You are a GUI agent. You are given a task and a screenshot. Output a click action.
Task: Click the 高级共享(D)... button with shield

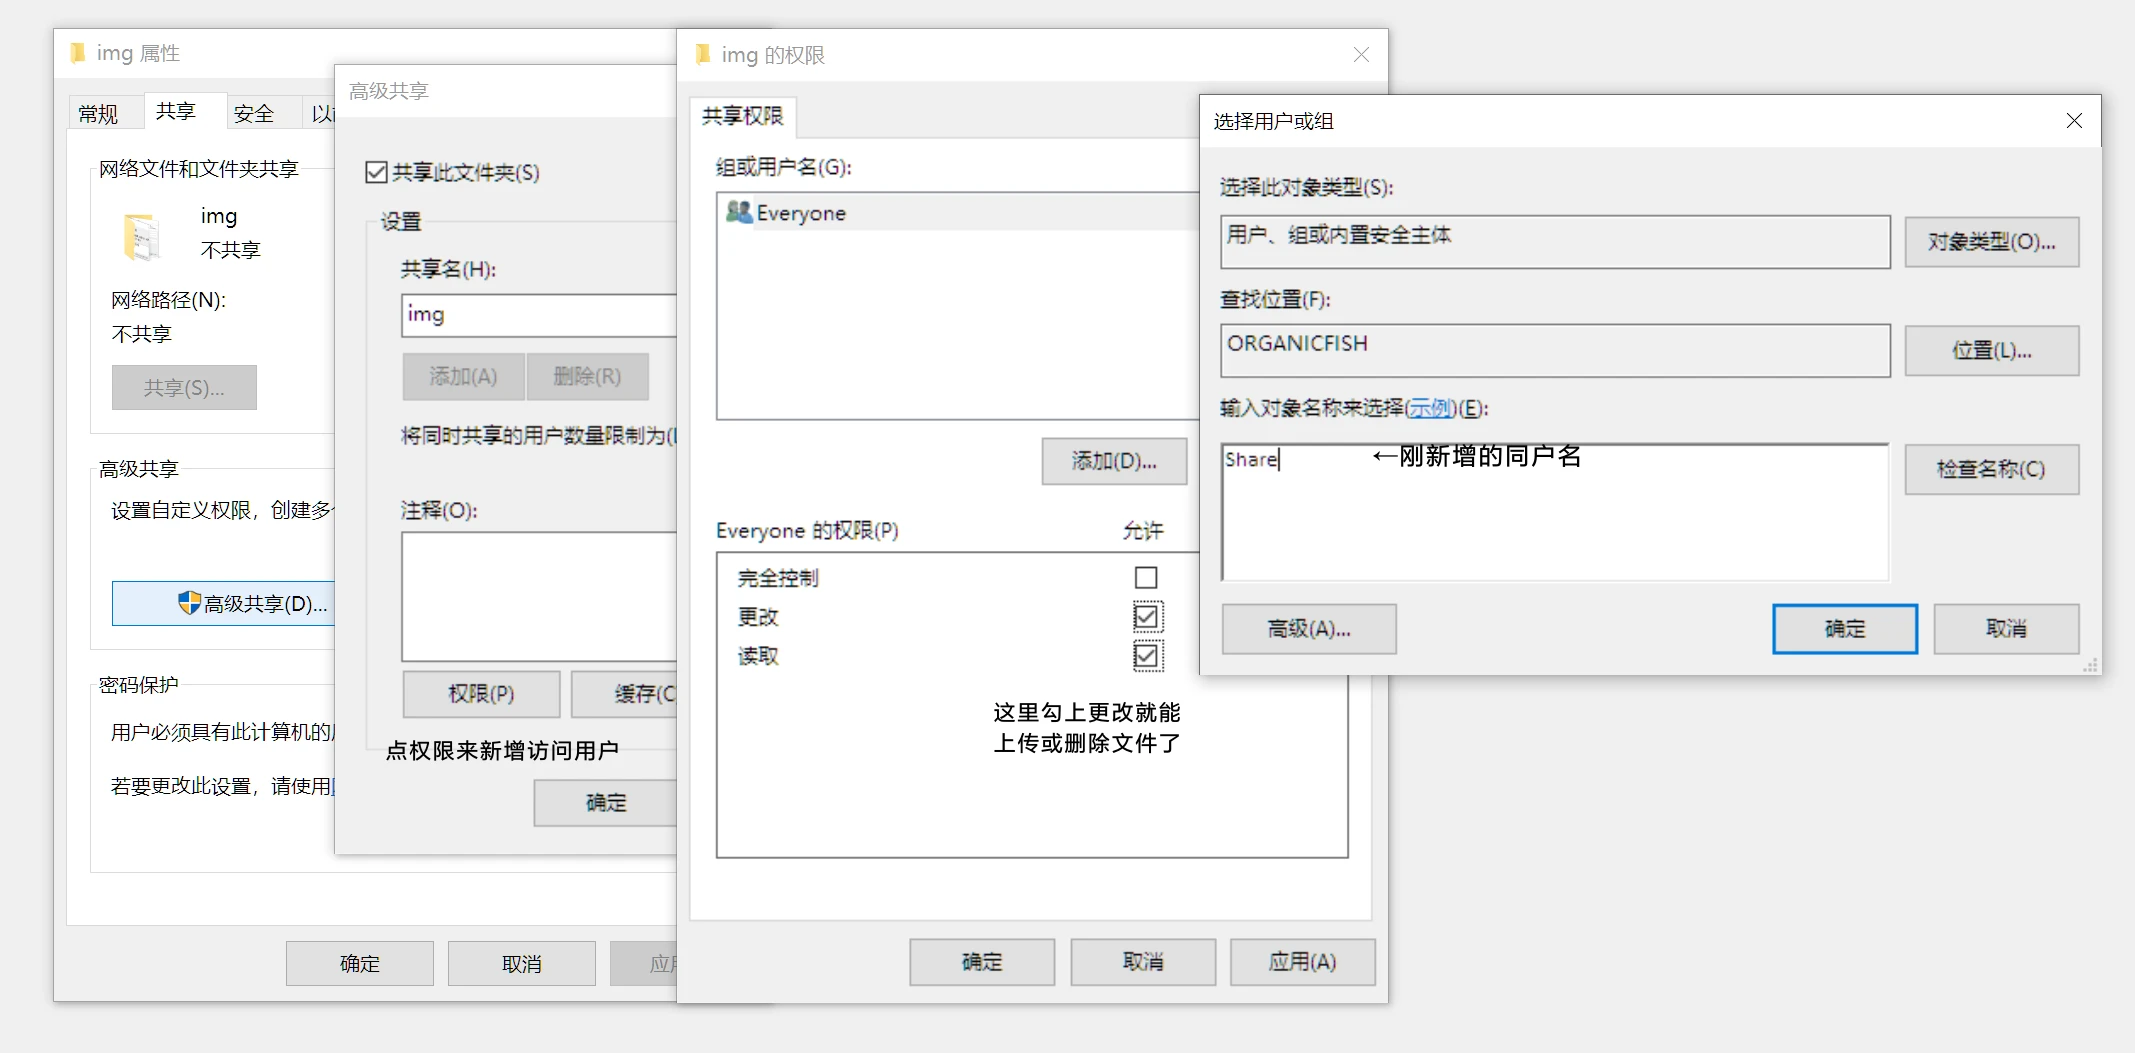point(223,603)
